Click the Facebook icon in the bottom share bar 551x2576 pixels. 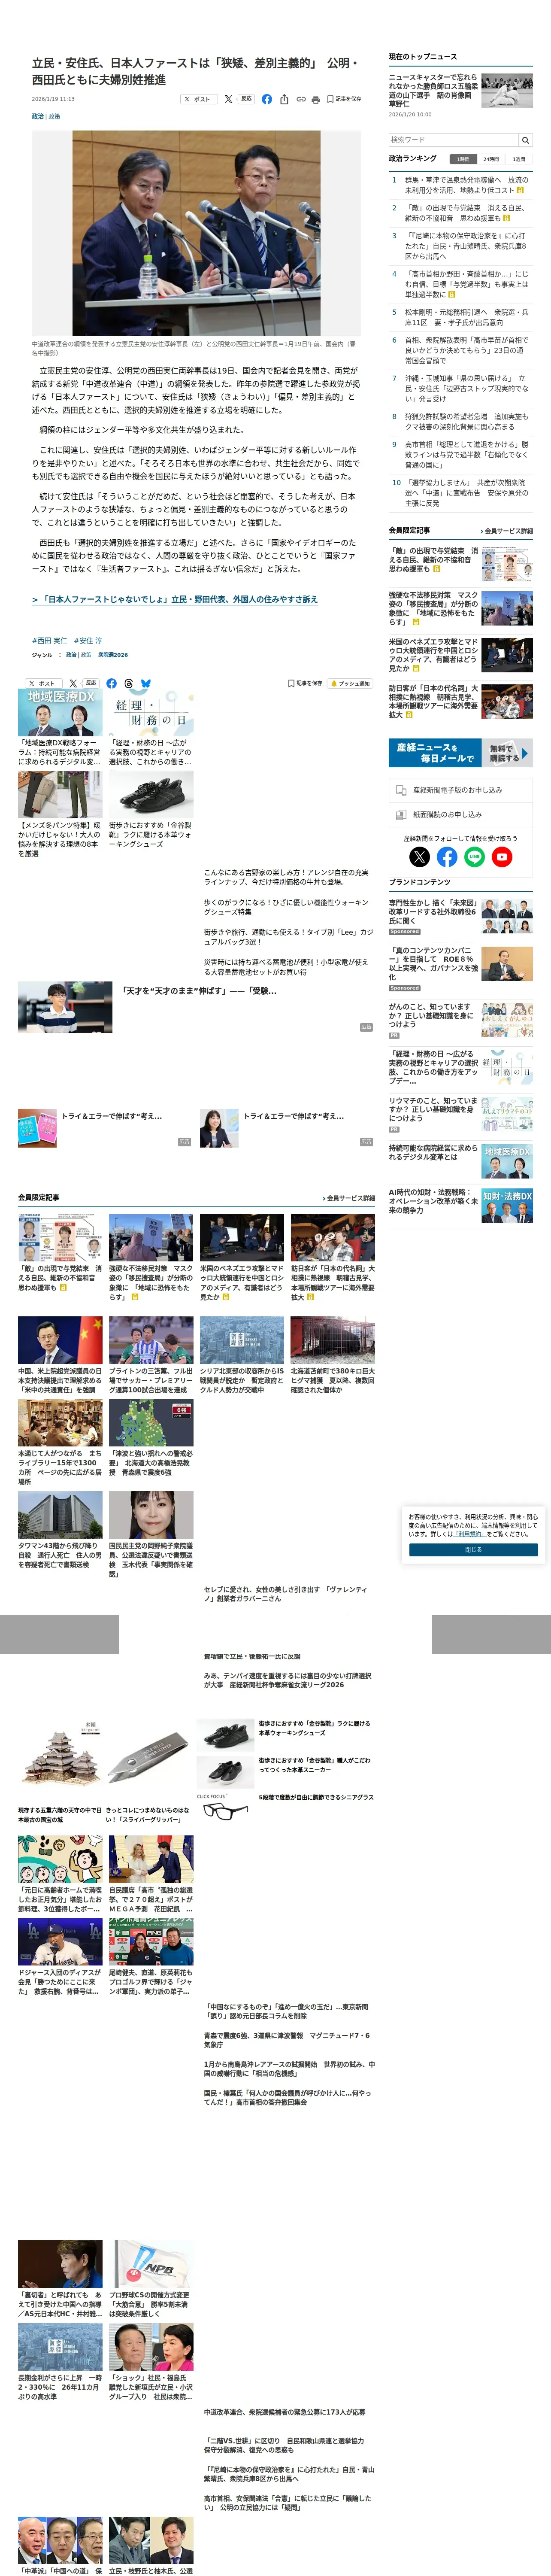pos(111,683)
